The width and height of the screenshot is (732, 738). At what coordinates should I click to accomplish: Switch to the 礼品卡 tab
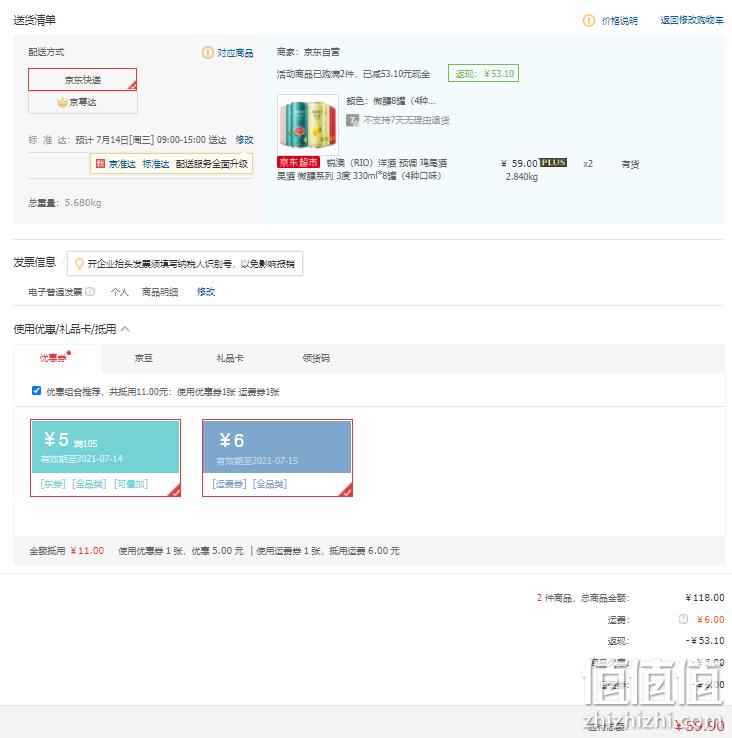pyautogui.click(x=230, y=358)
